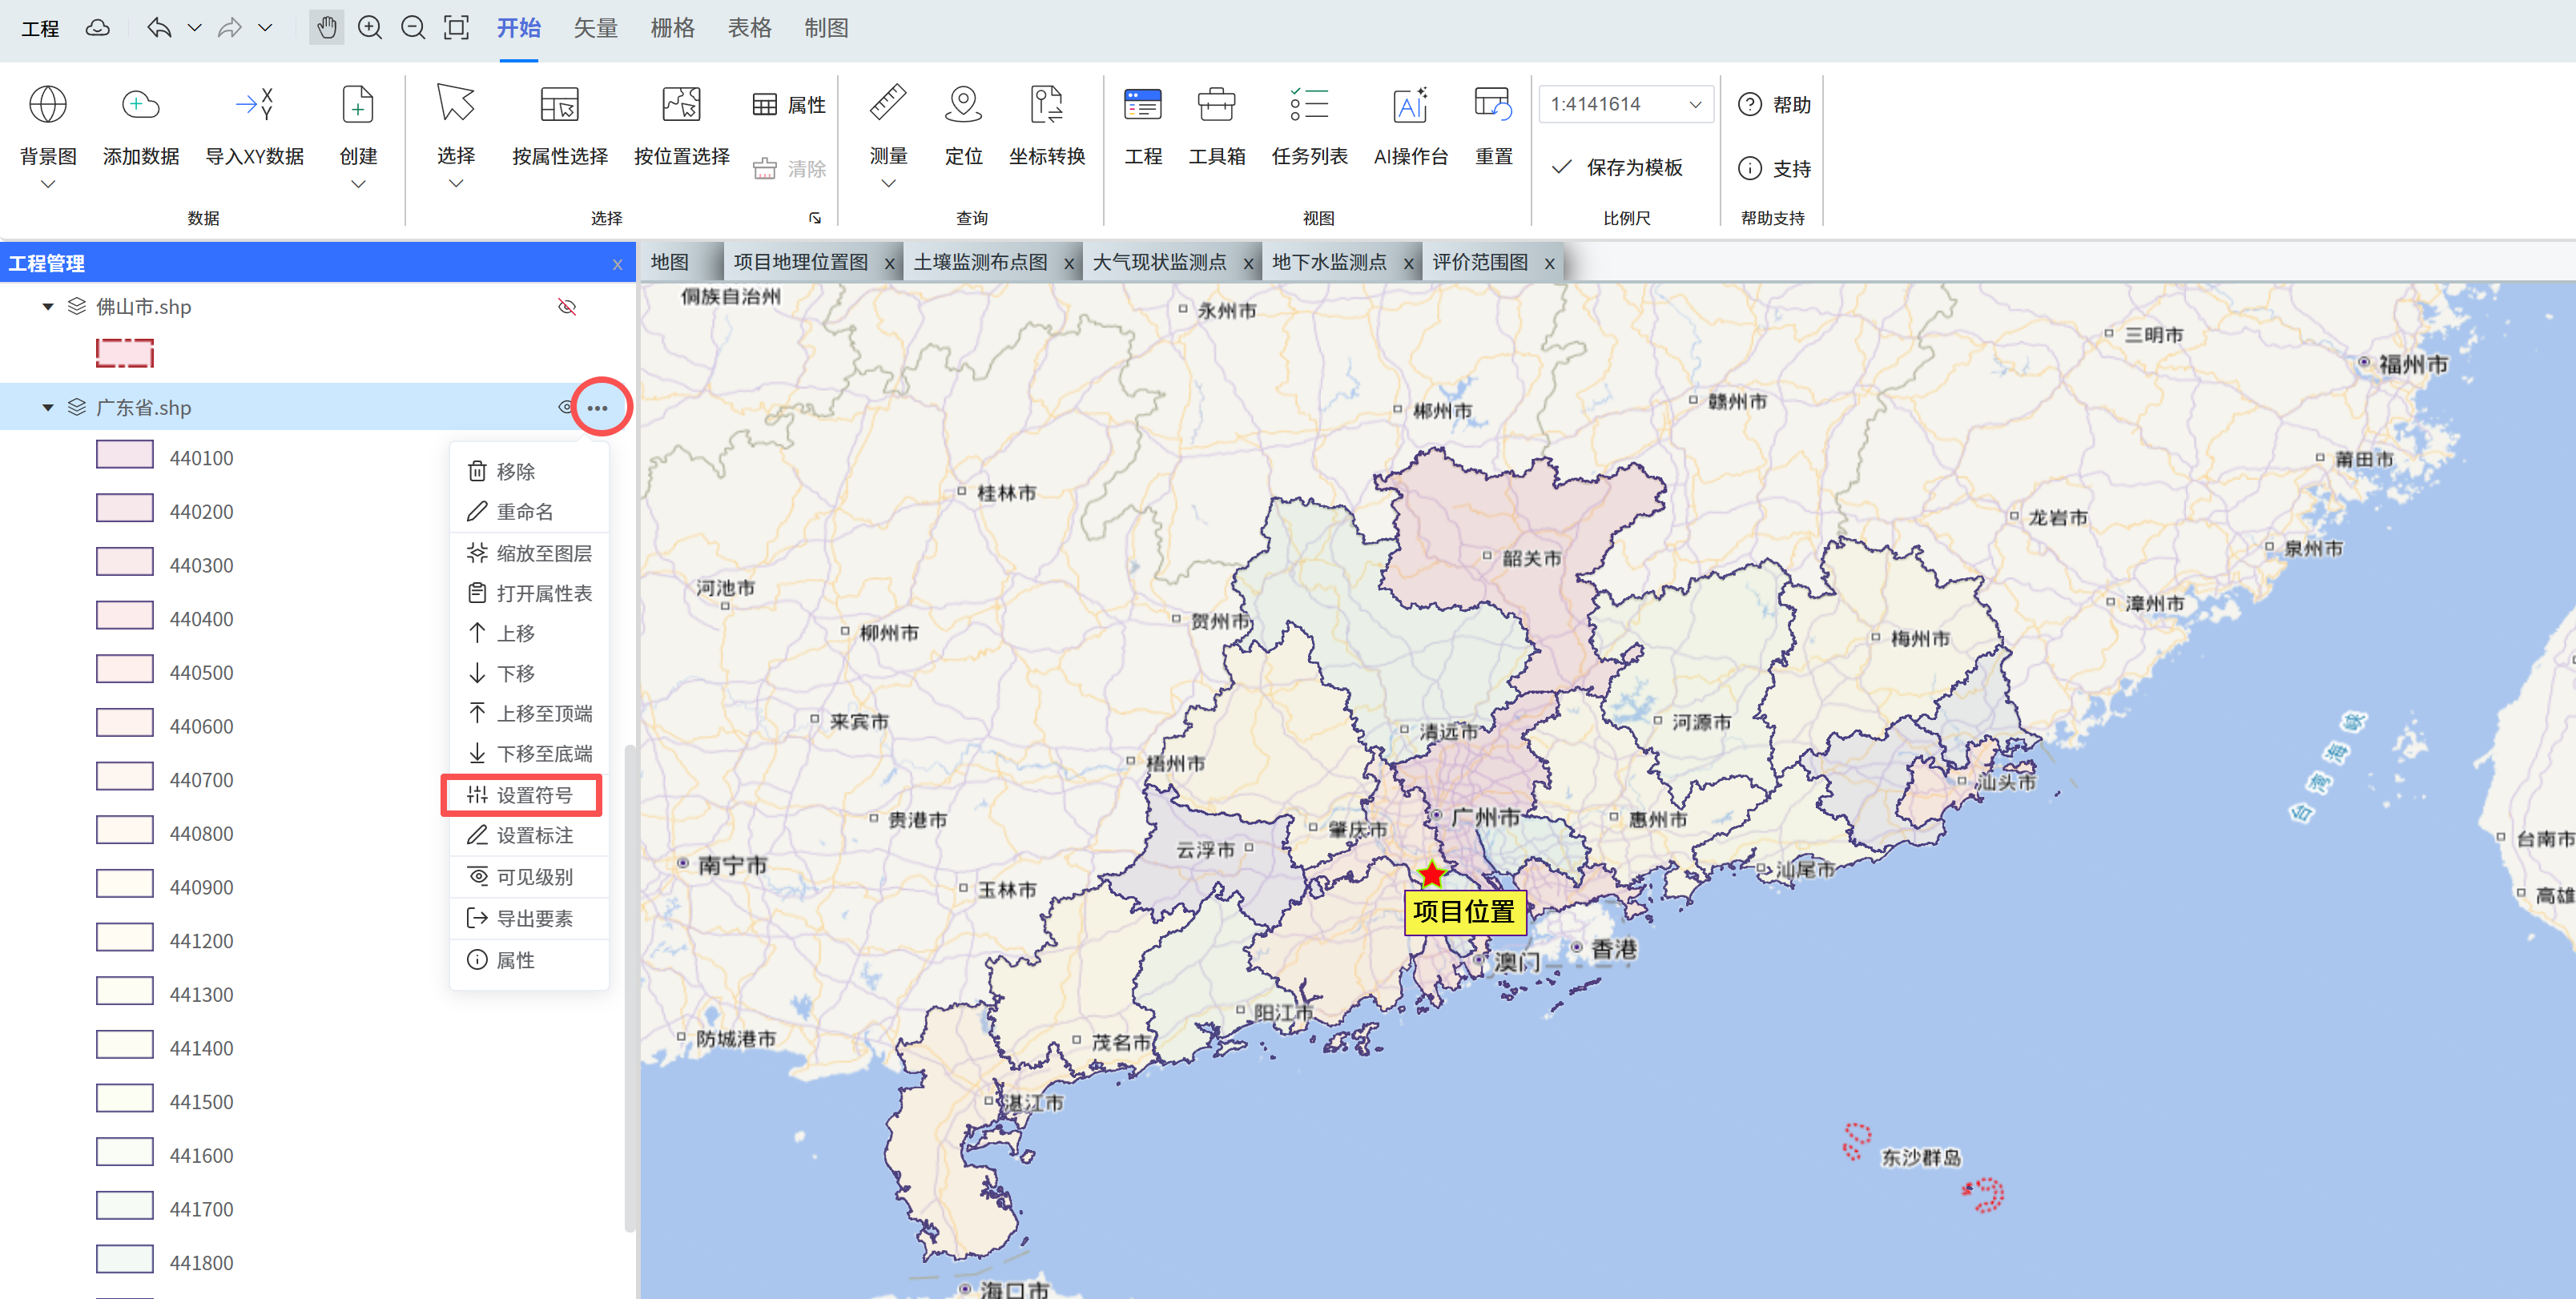Open the Toolbox icon
The width and height of the screenshot is (2576, 1299).
[x=1216, y=105]
